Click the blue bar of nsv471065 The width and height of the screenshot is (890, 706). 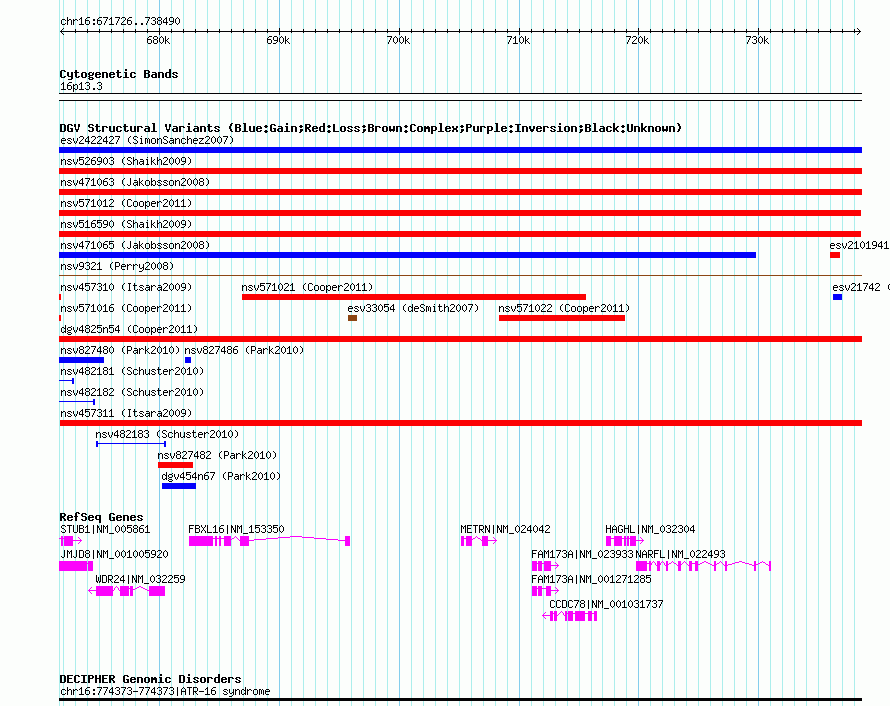(408, 255)
